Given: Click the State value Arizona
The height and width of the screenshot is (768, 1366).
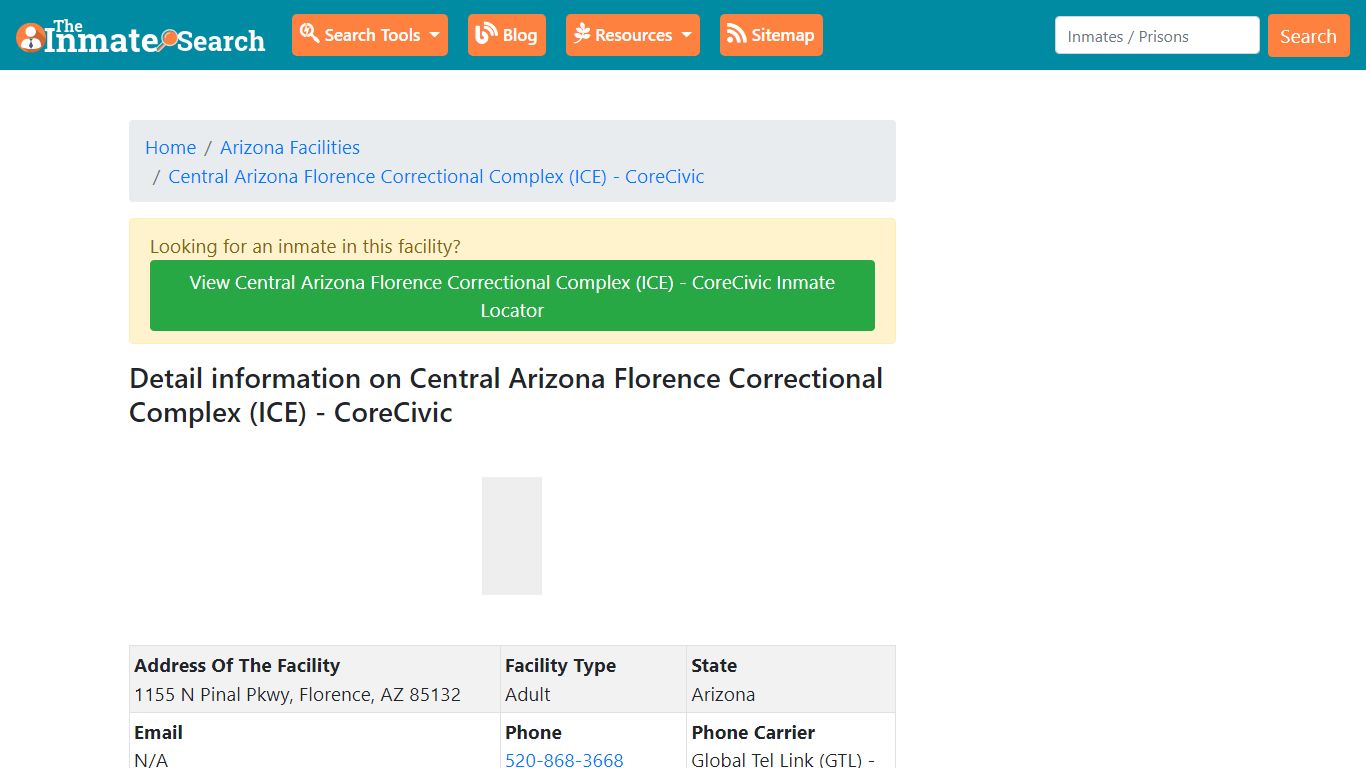Looking at the screenshot, I should 723,694.
